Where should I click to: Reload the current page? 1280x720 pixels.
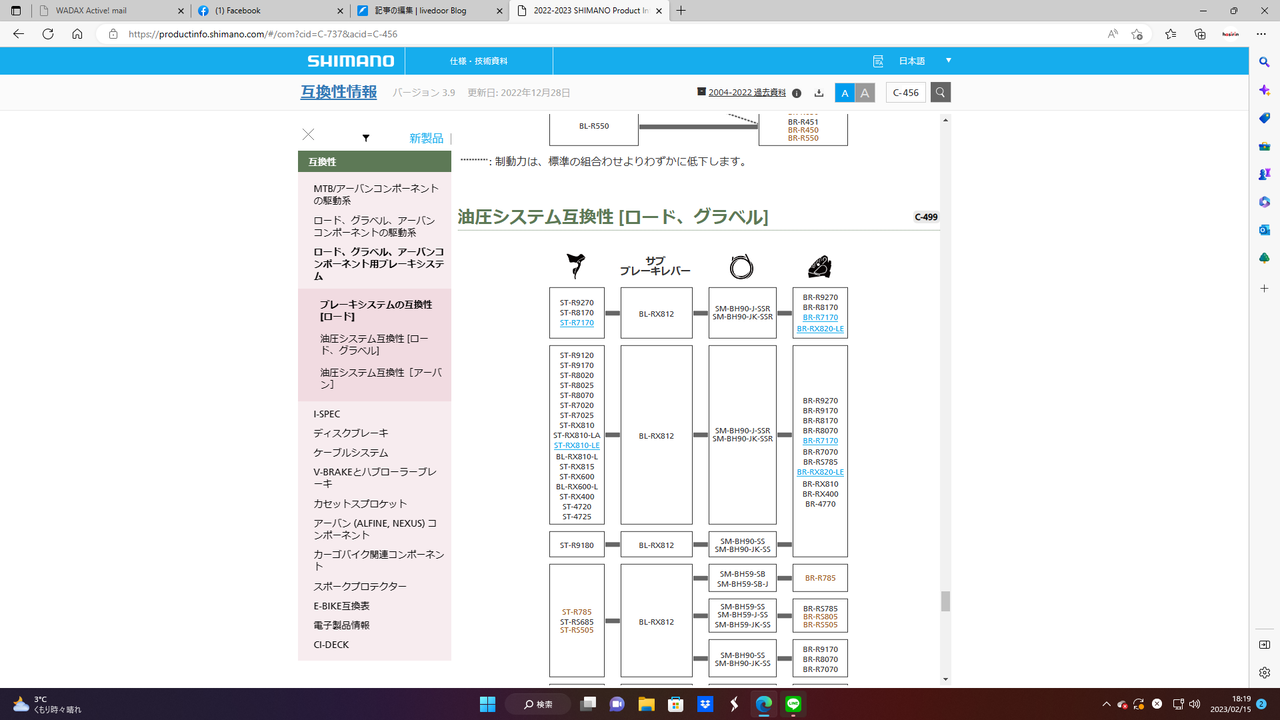48,33
